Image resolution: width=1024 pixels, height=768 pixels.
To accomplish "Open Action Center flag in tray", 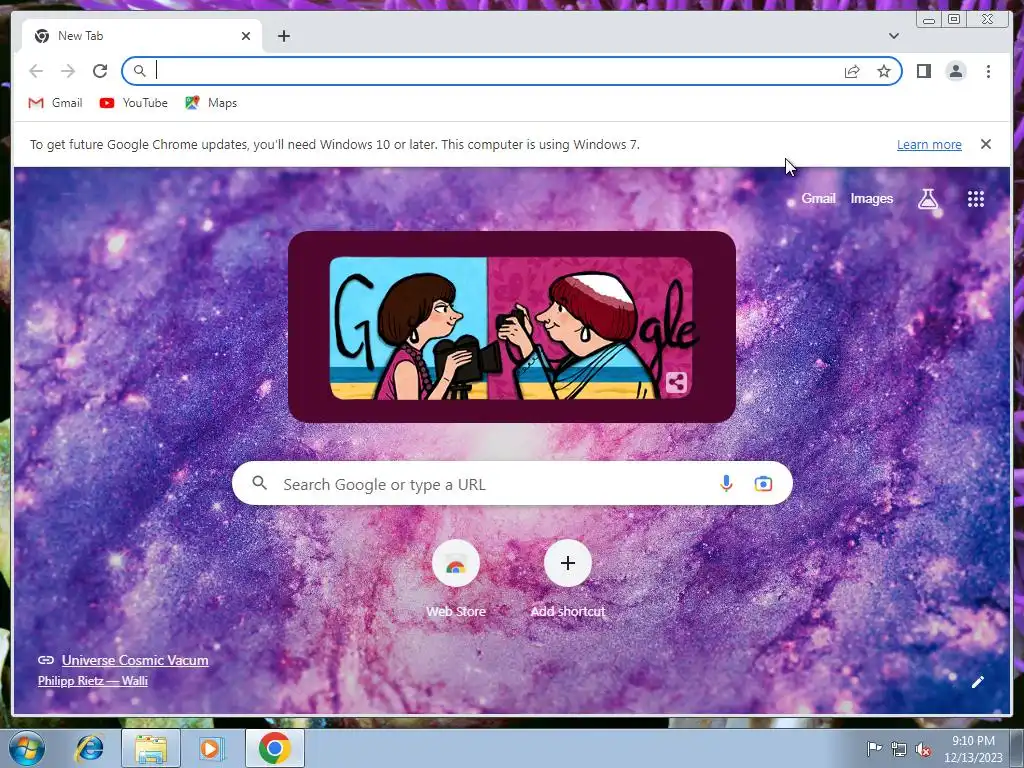I will point(873,749).
